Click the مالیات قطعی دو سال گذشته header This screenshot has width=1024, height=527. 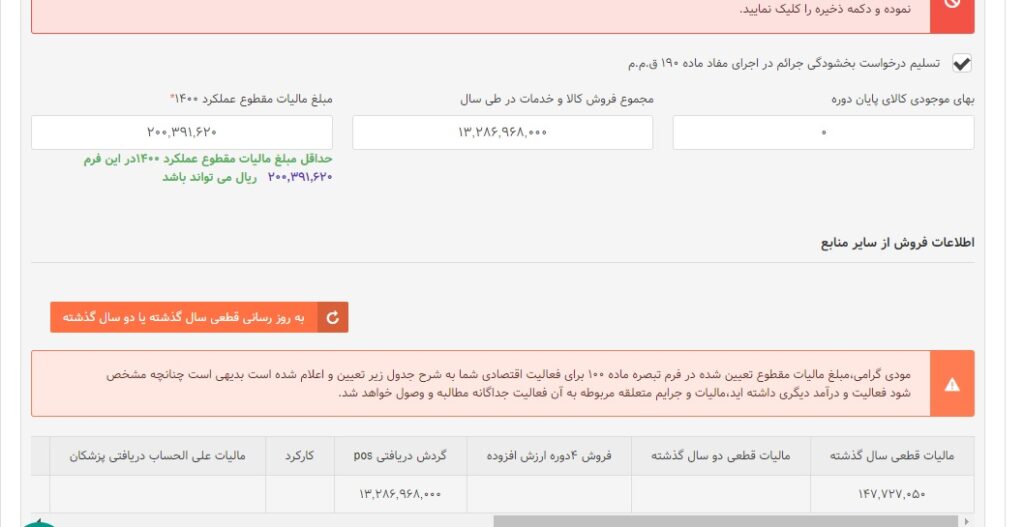click(720, 456)
